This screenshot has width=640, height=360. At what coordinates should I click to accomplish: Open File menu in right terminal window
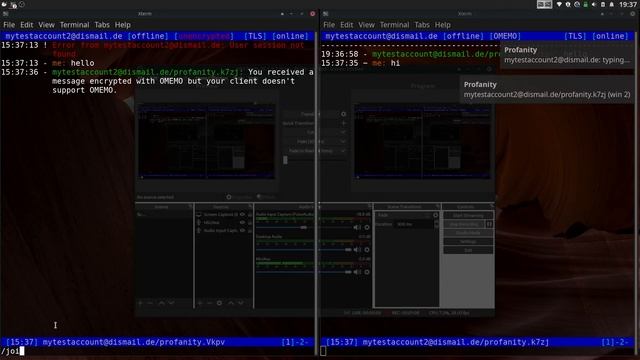329,25
